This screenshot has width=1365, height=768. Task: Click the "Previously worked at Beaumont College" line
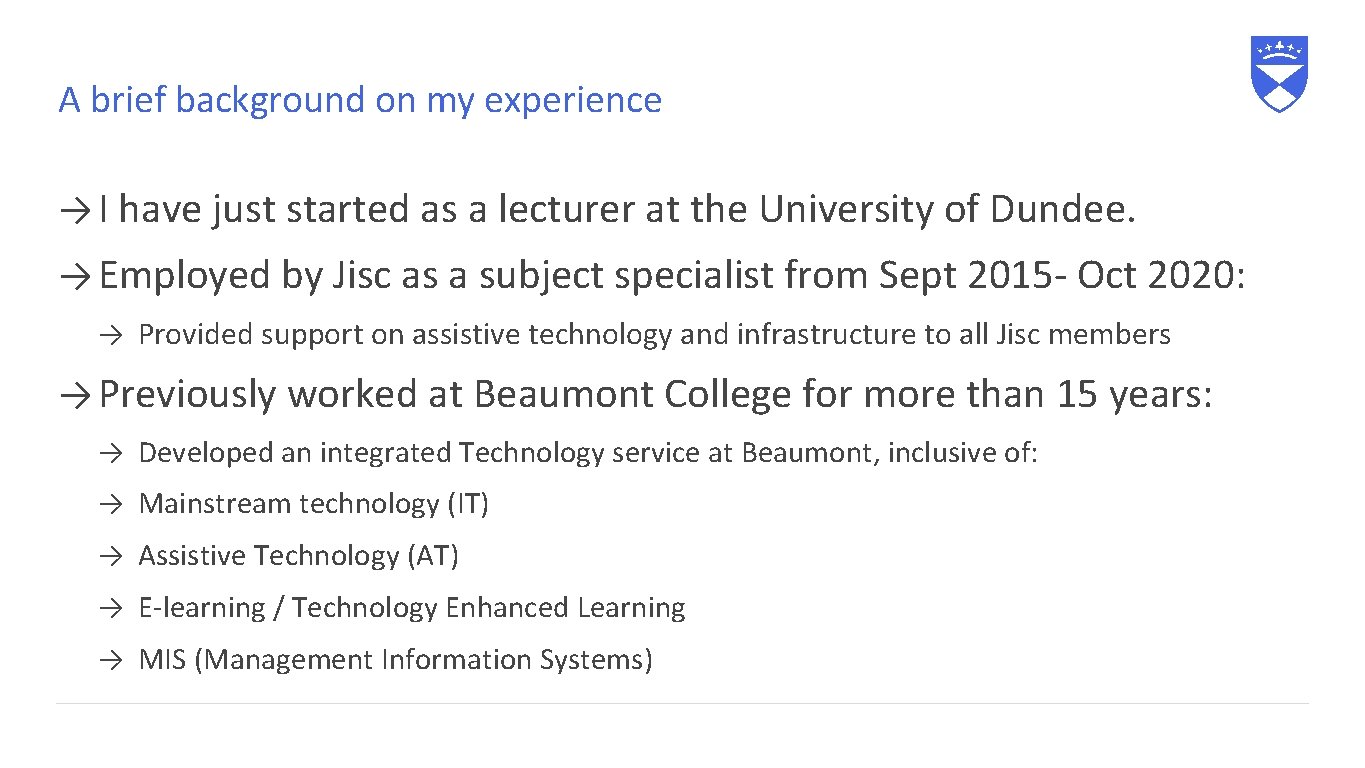(x=655, y=395)
